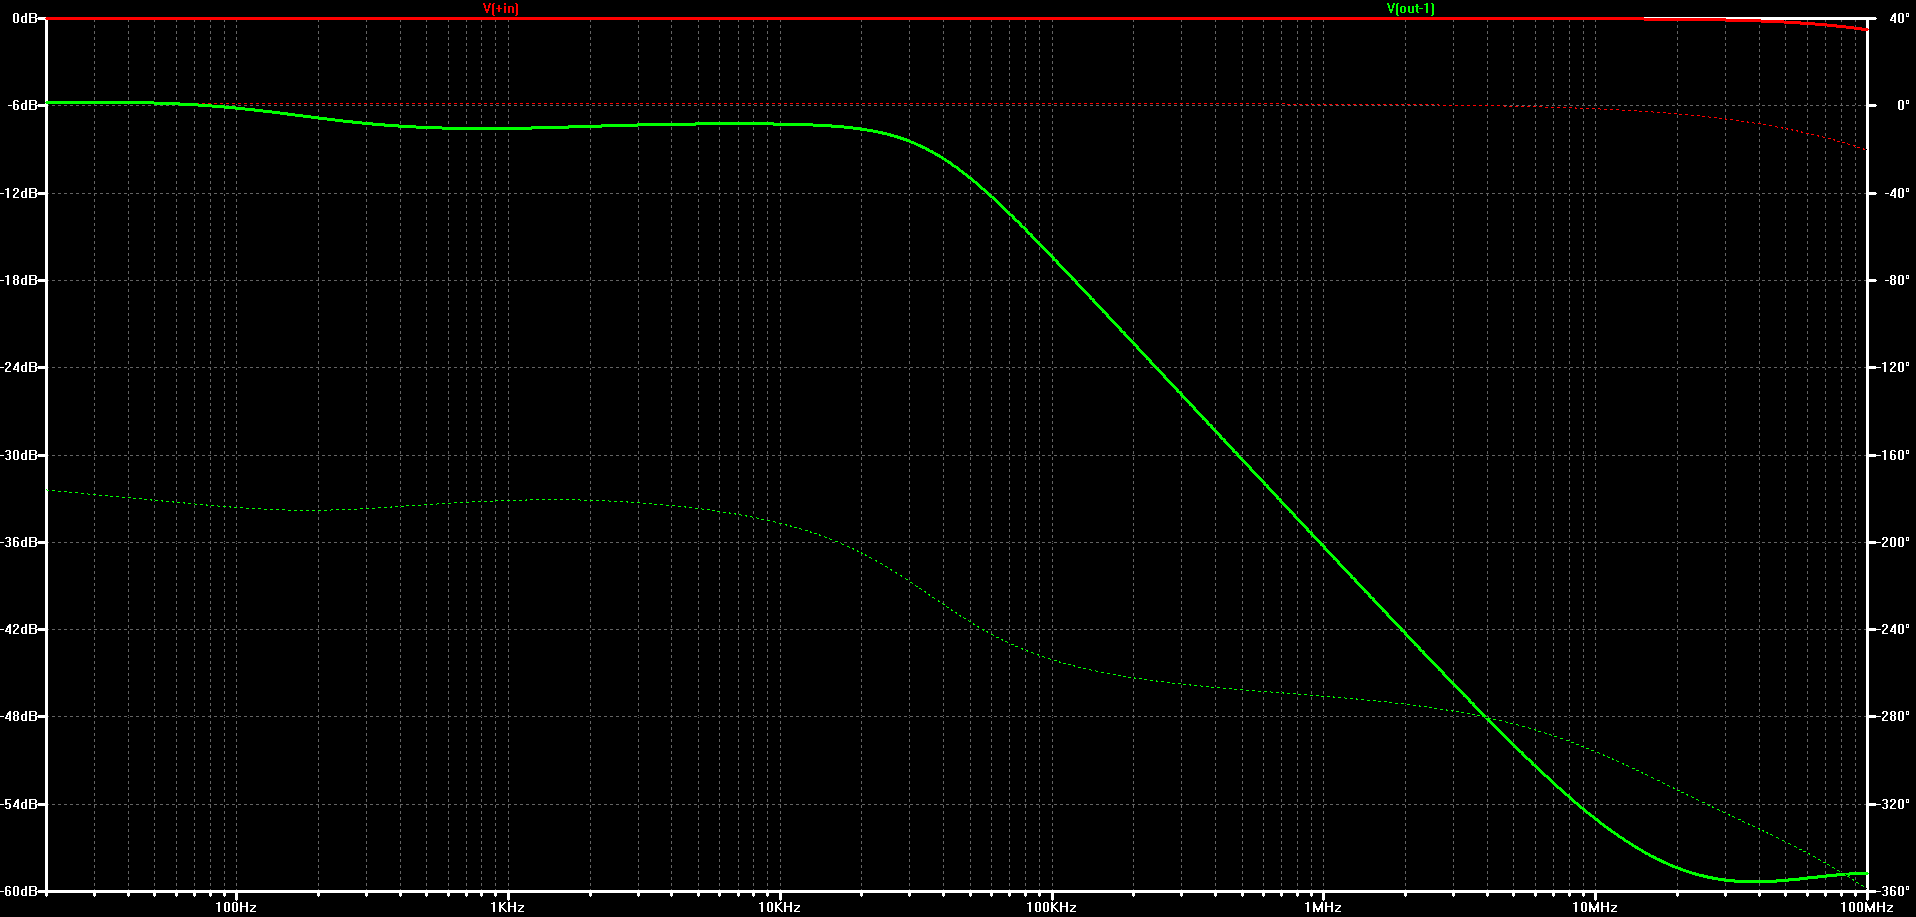Click the -54dB magnitude axis label

pyautogui.click(x=20, y=804)
